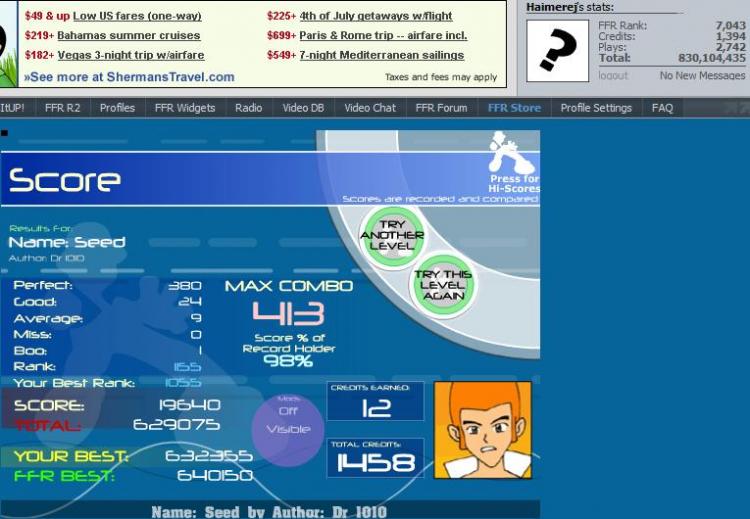Screen dimensions: 750x519
Task: Click the question mark avatar image
Action: 557,51
